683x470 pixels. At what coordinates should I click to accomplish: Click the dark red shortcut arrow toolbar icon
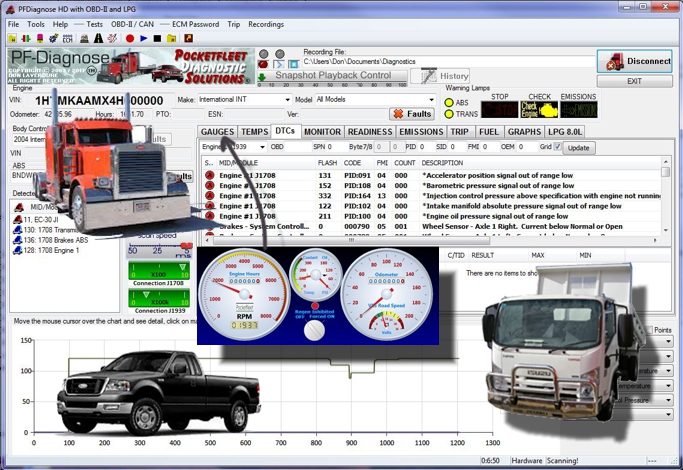pyautogui.click(x=188, y=38)
